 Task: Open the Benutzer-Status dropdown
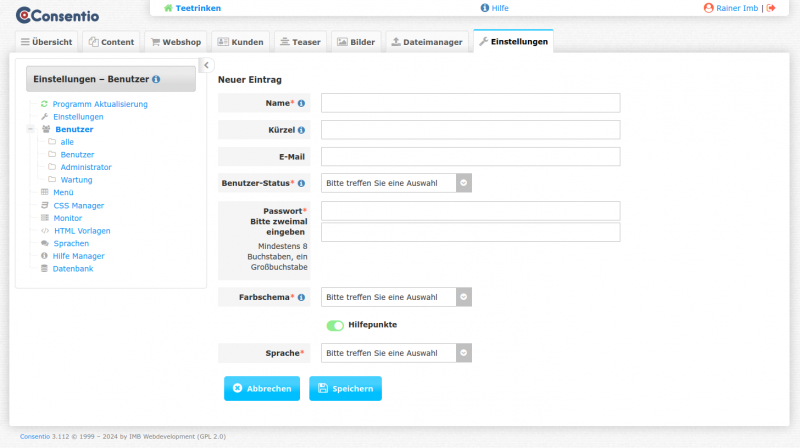pos(395,183)
